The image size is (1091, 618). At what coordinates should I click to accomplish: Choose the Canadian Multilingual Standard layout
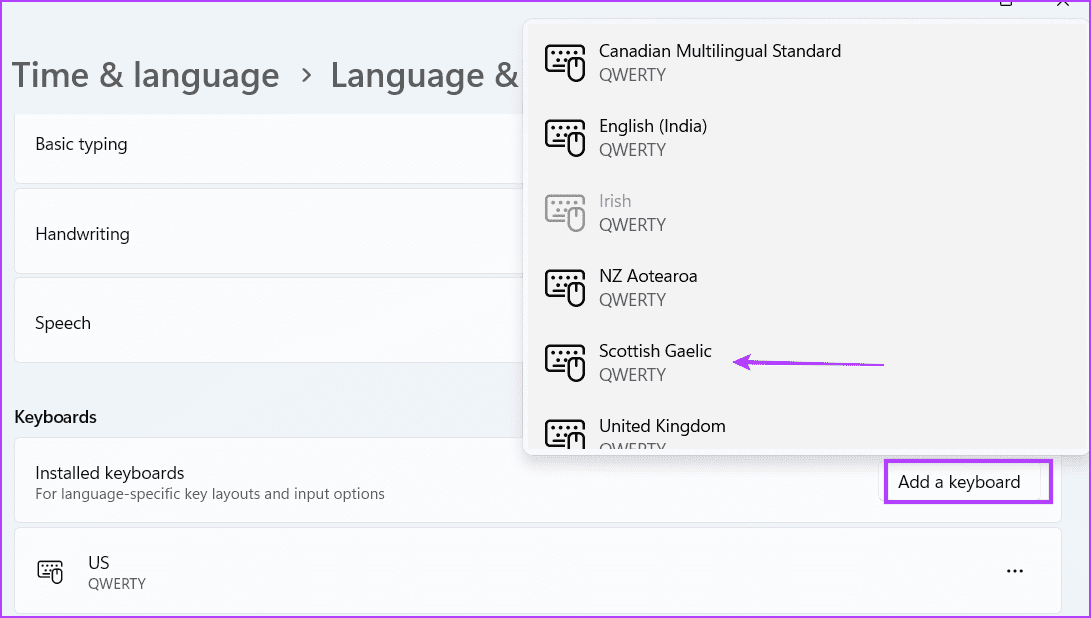click(806, 63)
